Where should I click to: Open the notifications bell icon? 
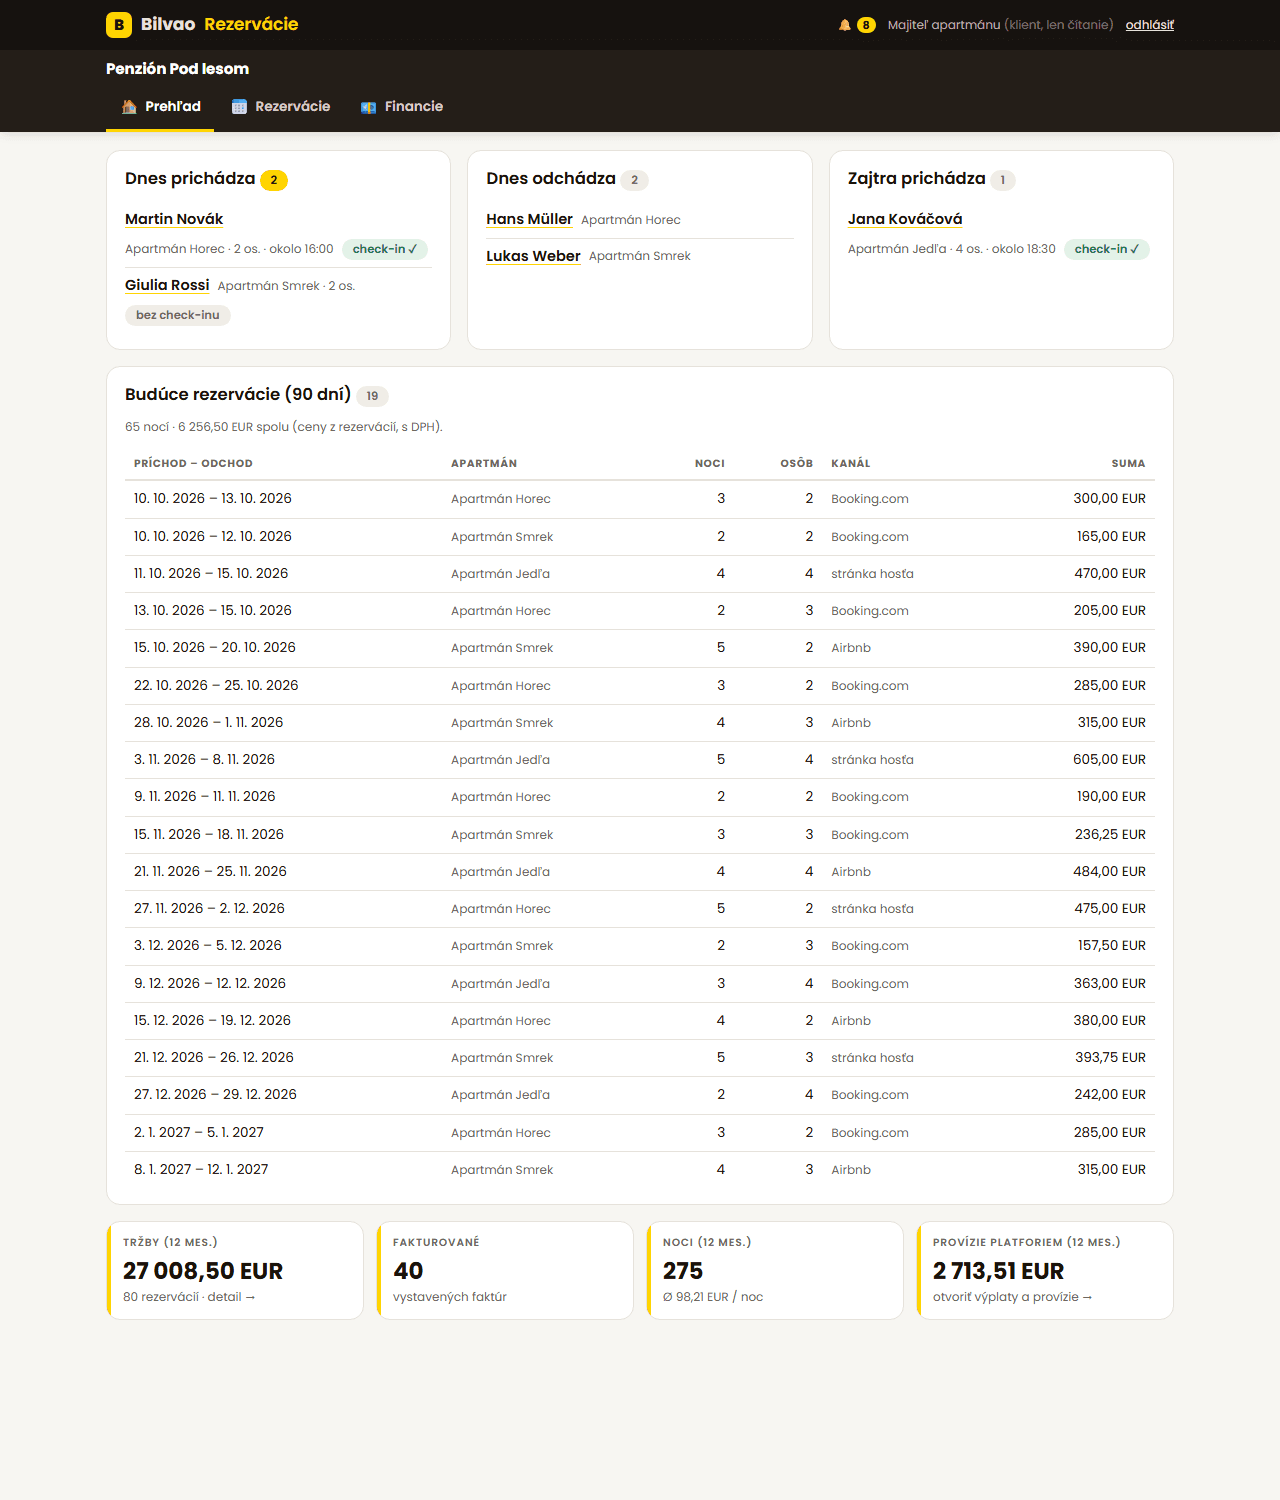tap(845, 25)
